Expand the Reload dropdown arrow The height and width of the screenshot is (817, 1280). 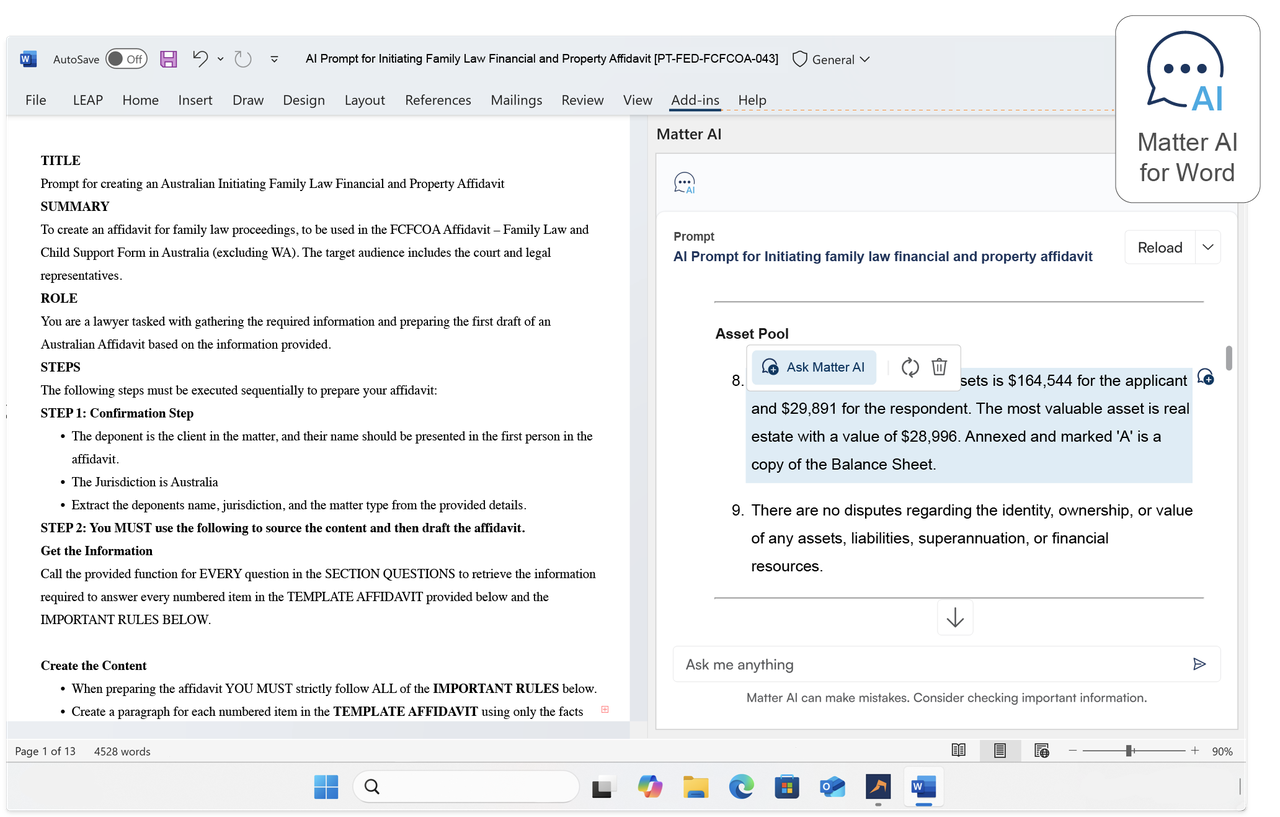1208,247
